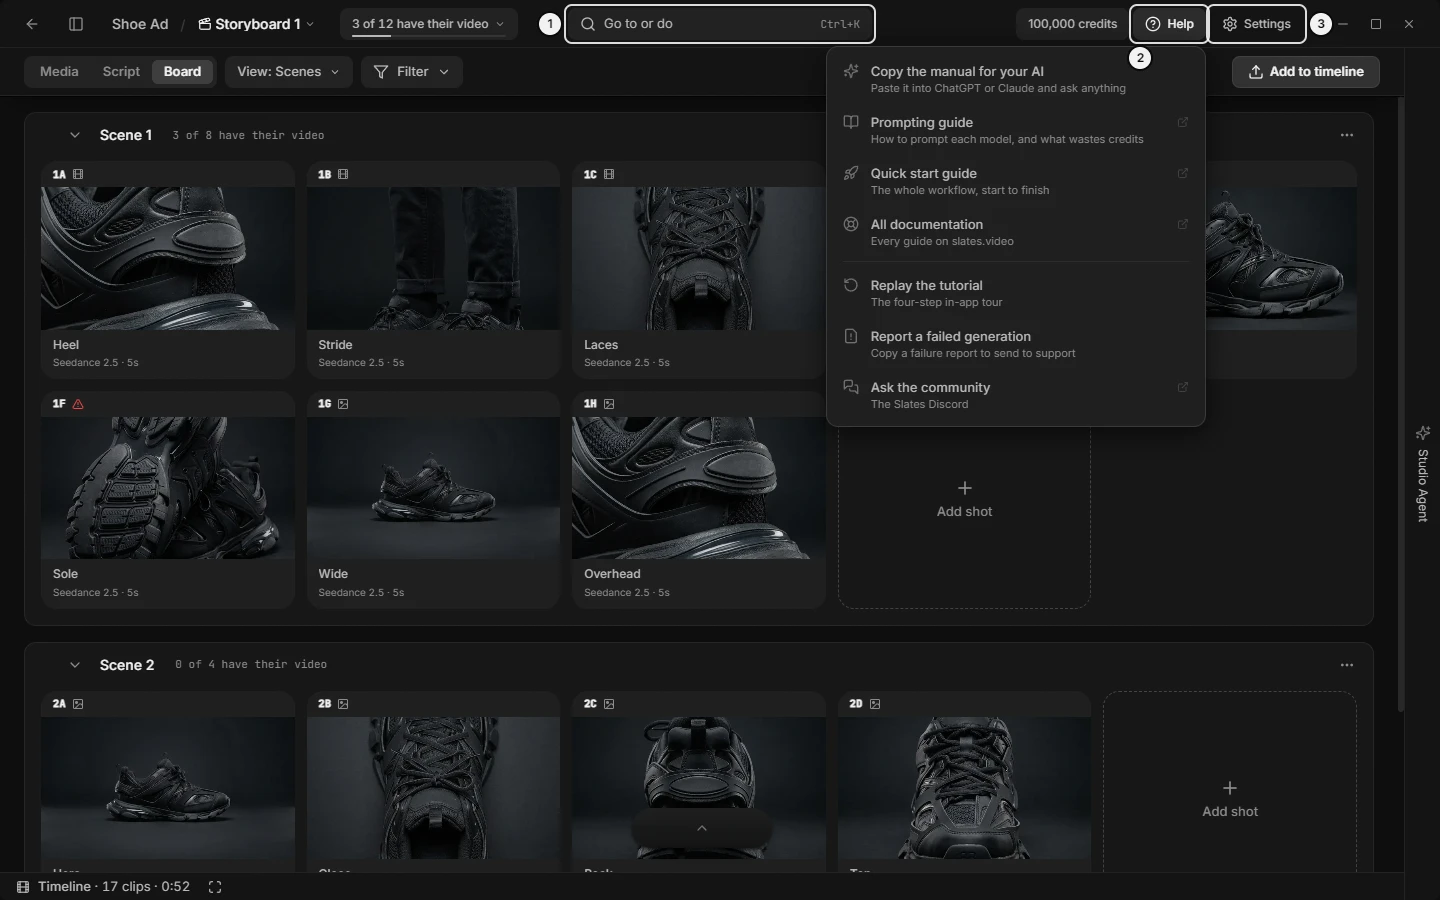This screenshot has width=1440, height=900.
Task: Add a shot to Scene 1
Action: pos(964,500)
